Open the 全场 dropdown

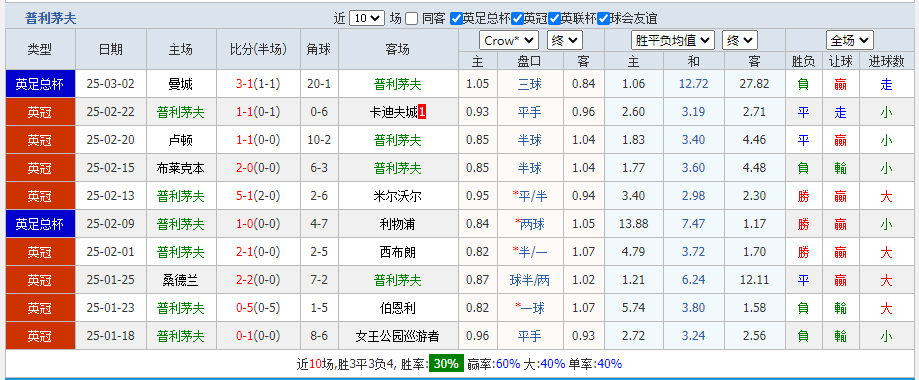tap(850, 40)
